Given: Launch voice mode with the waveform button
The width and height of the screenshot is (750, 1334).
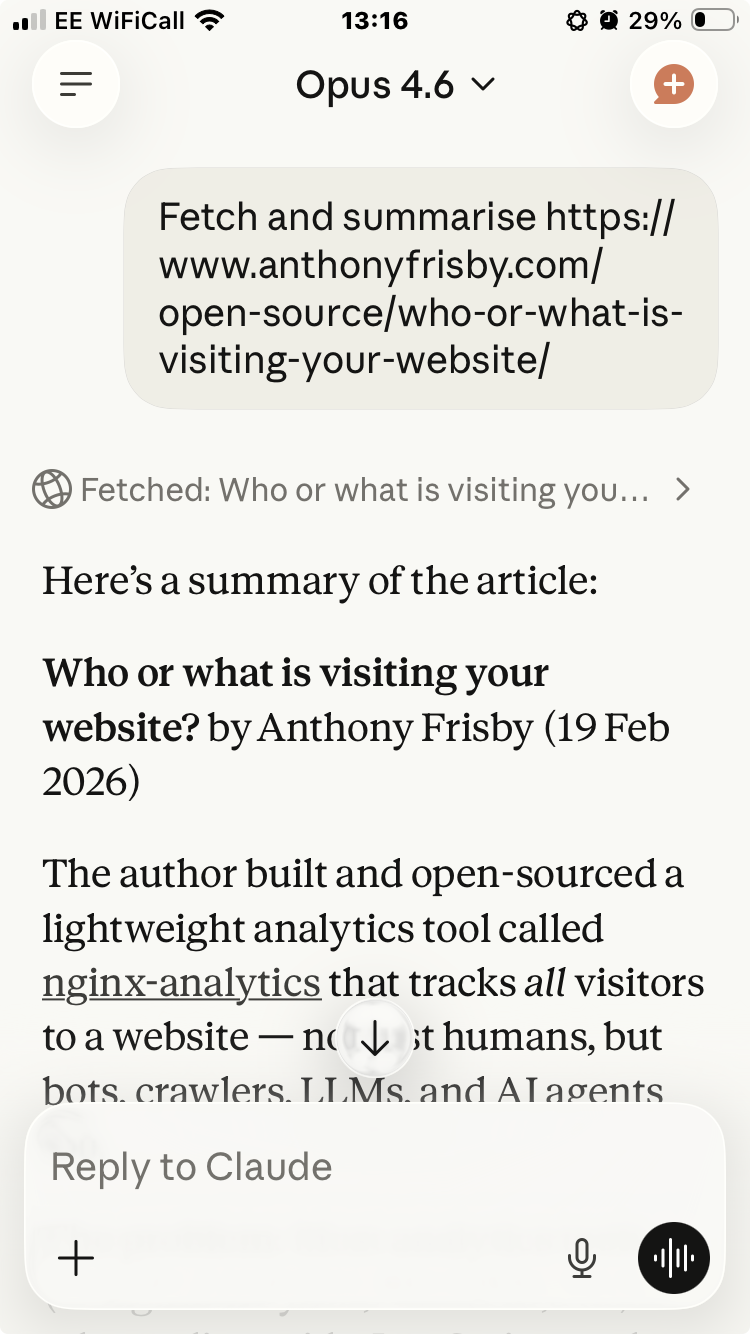Looking at the screenshot, I should point(673,1258).
